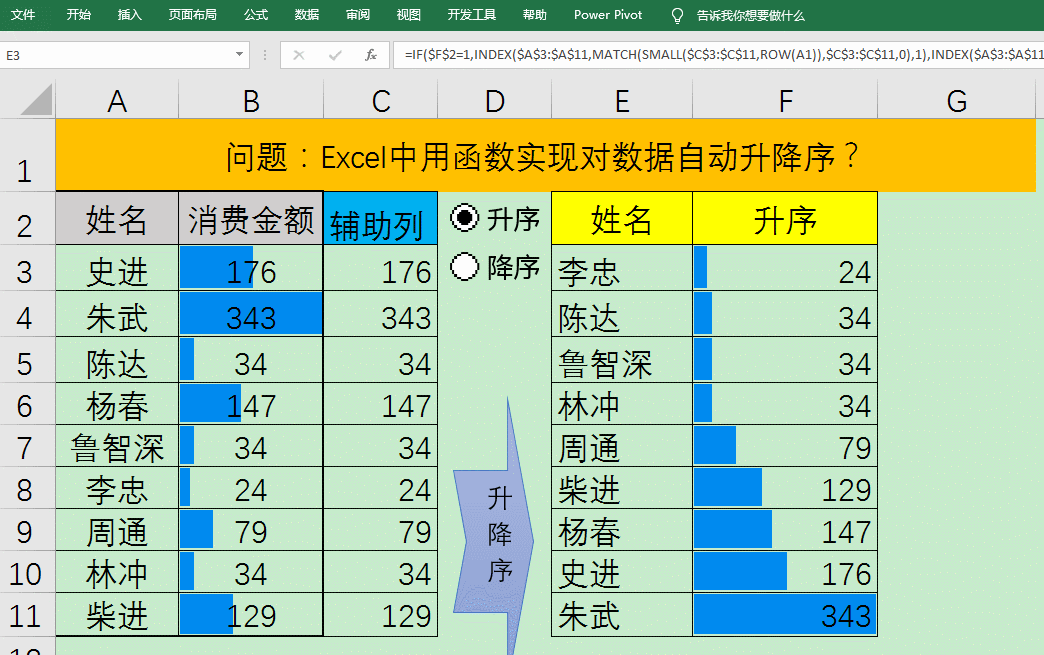The image size is (1044, 655).
Task: Click cell B4 data bar 343
Action: pos(251,314)
